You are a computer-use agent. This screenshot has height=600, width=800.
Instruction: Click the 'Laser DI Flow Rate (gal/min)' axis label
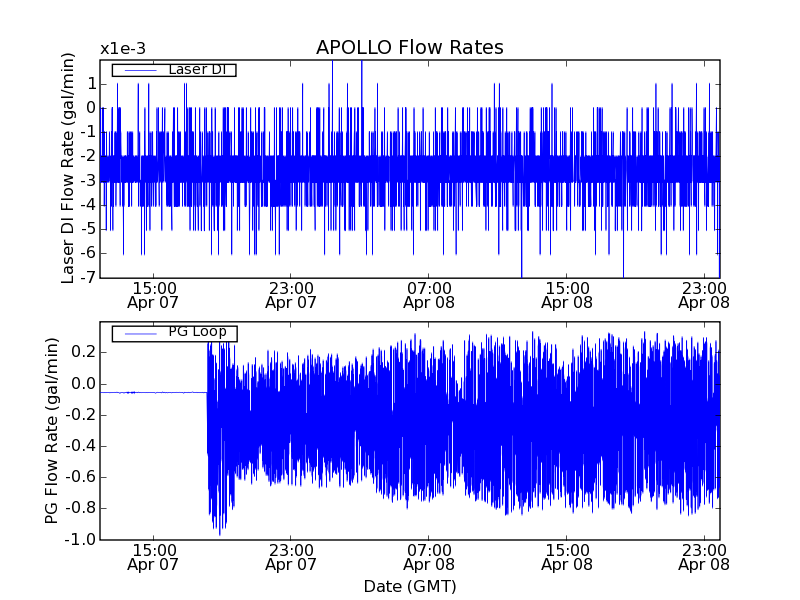pyautogui.click(x=67, y=168)
